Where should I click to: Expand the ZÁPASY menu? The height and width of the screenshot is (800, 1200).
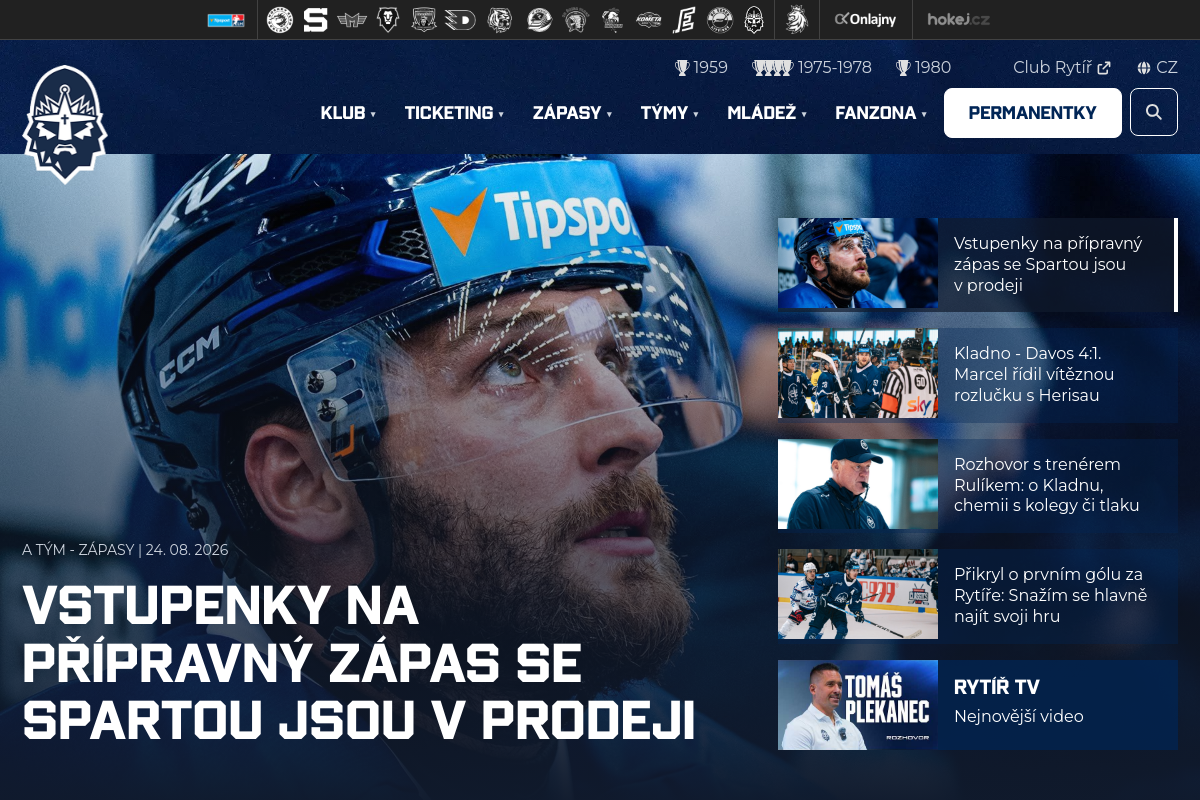coord(572,113)
